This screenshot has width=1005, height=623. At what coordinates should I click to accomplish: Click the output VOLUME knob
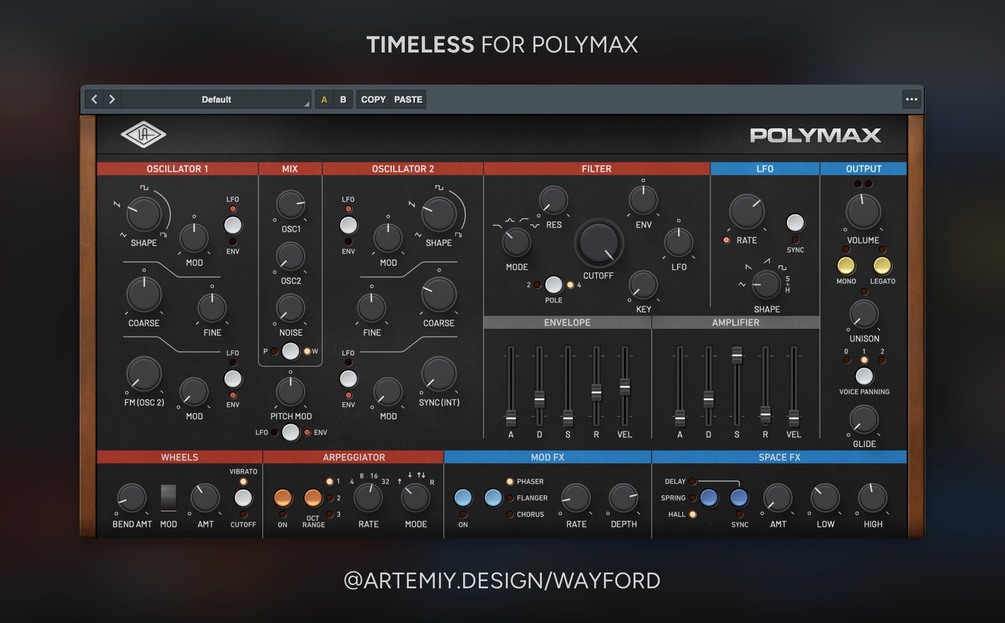click(x=863, y=212)
